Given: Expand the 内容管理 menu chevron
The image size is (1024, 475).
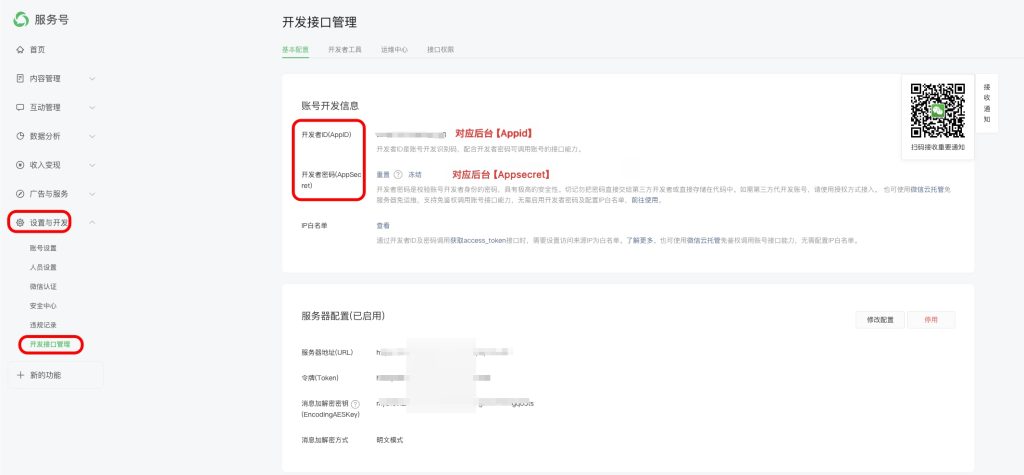Looking at the screenshot, I should (x=92, y=78).
